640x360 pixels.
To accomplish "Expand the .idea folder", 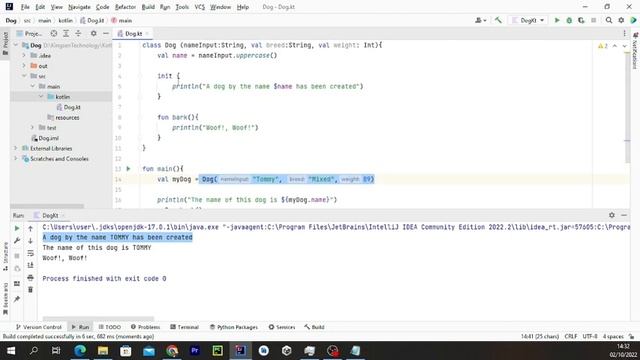I will click(x=24, y=55).
